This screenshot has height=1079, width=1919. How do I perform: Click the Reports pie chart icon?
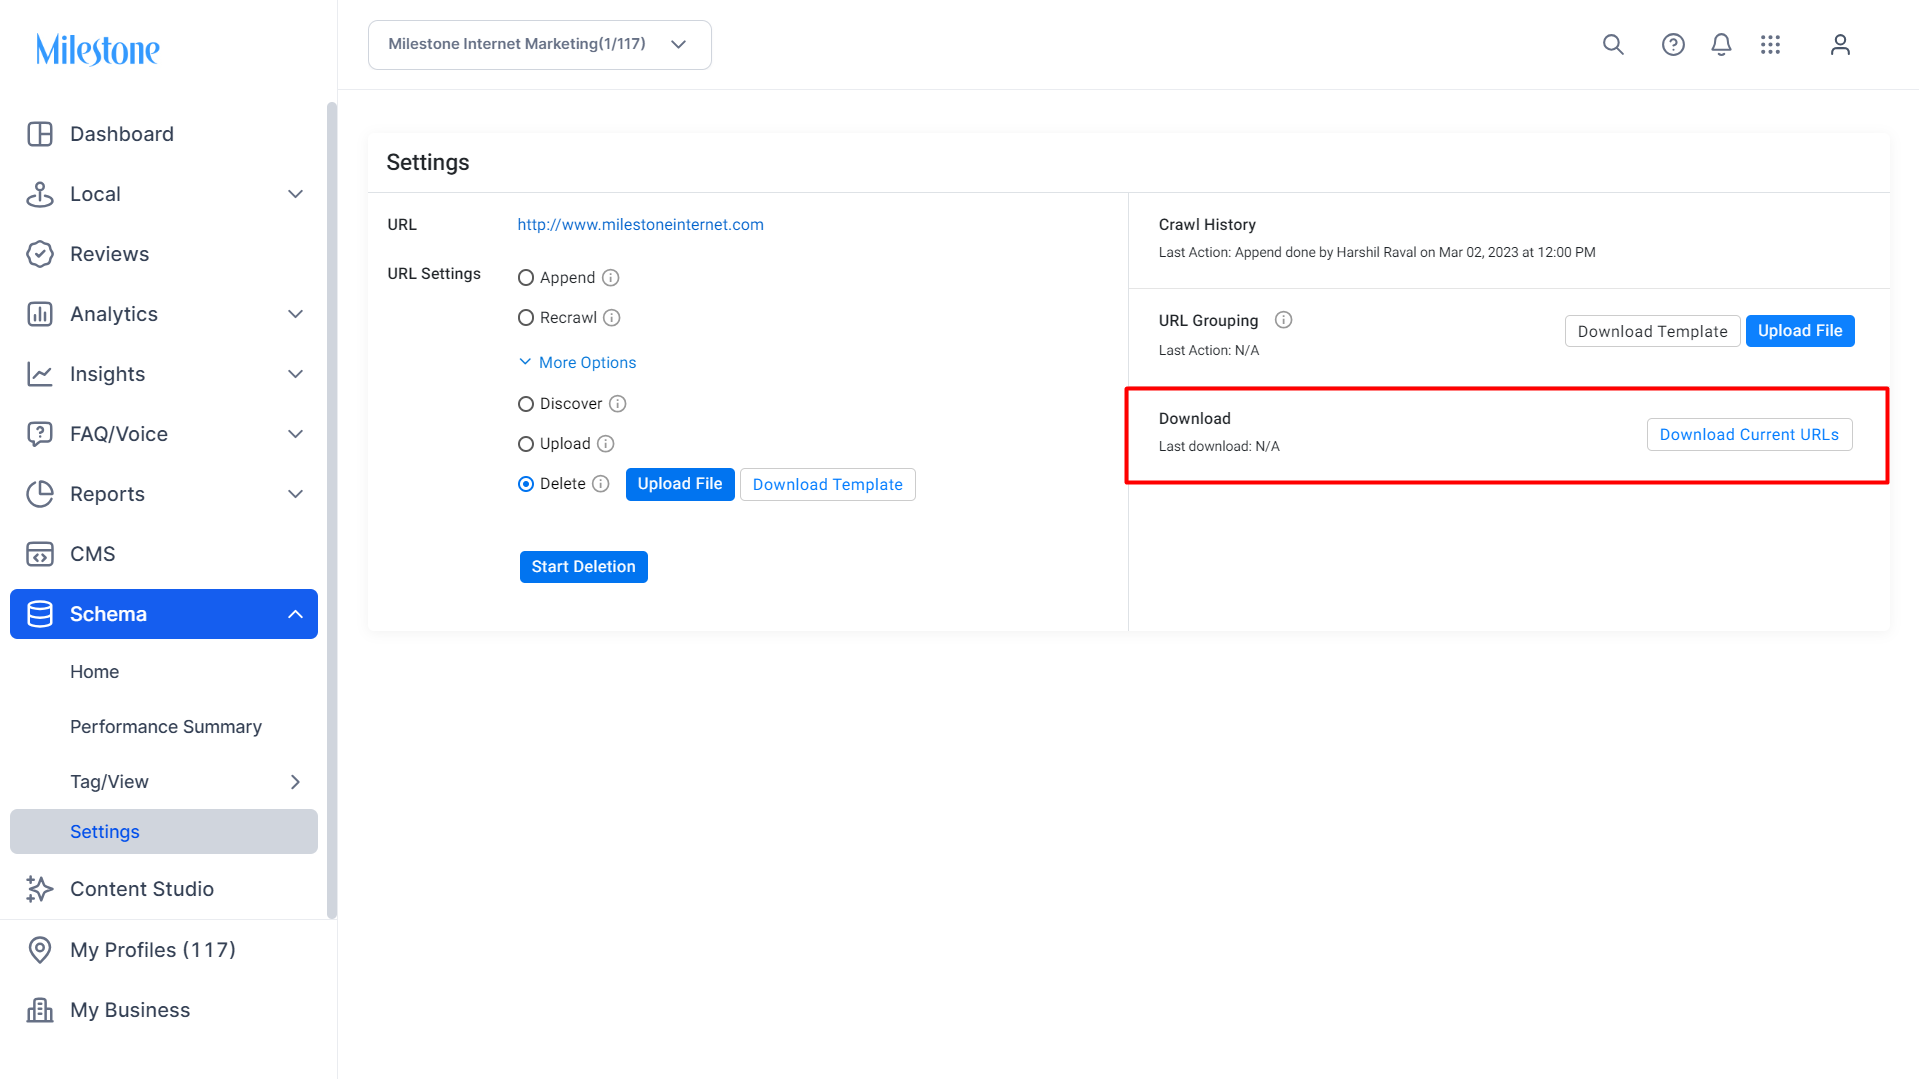(40, 494)
